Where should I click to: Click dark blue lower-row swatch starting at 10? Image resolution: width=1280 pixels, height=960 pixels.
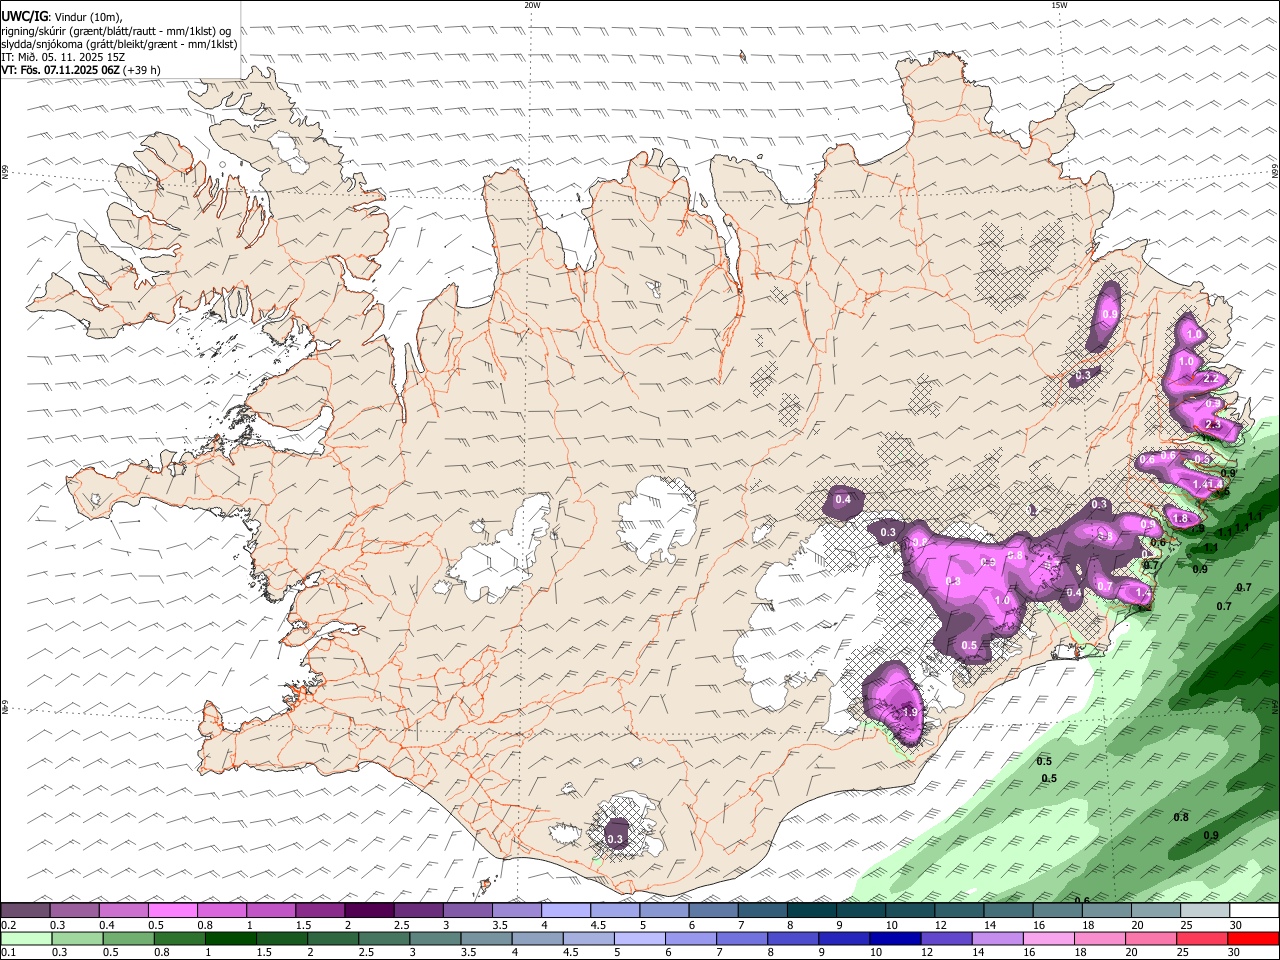(x=895, y=939)
